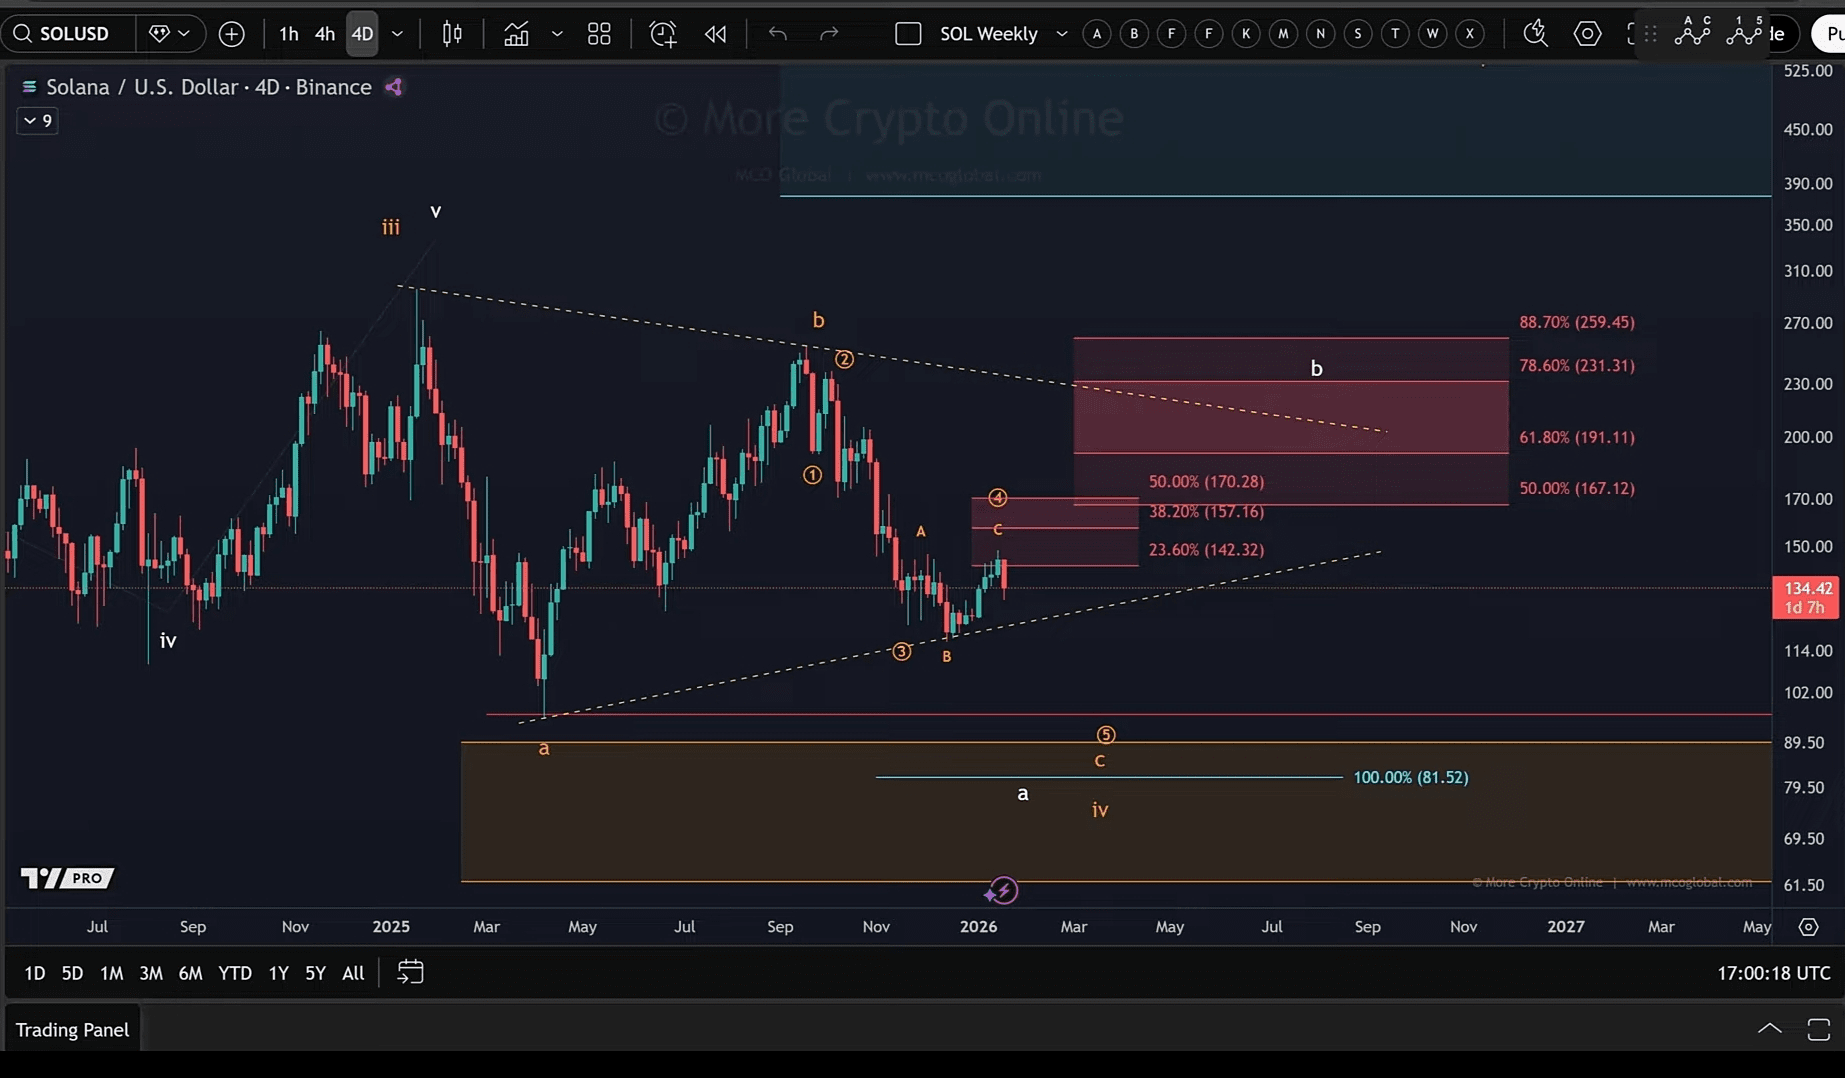Set chart range to 5D
The width and height of the screenshot is (1845, 1078).
(x=72, y=973)
